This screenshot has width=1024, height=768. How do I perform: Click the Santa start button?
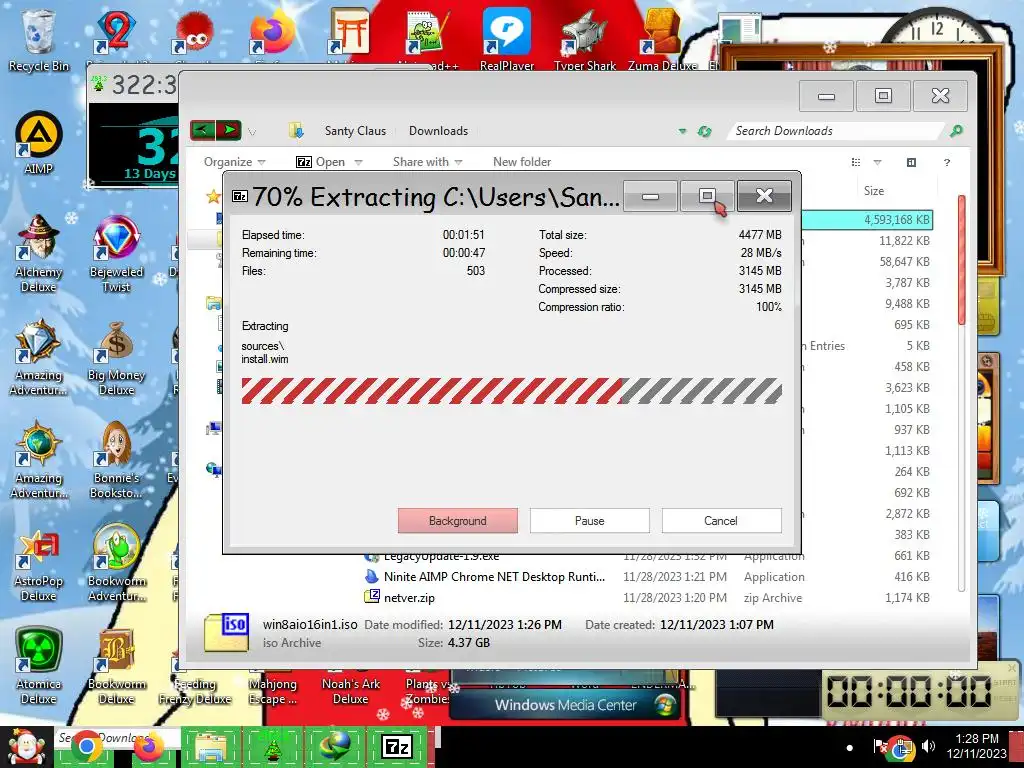[25, 746]
